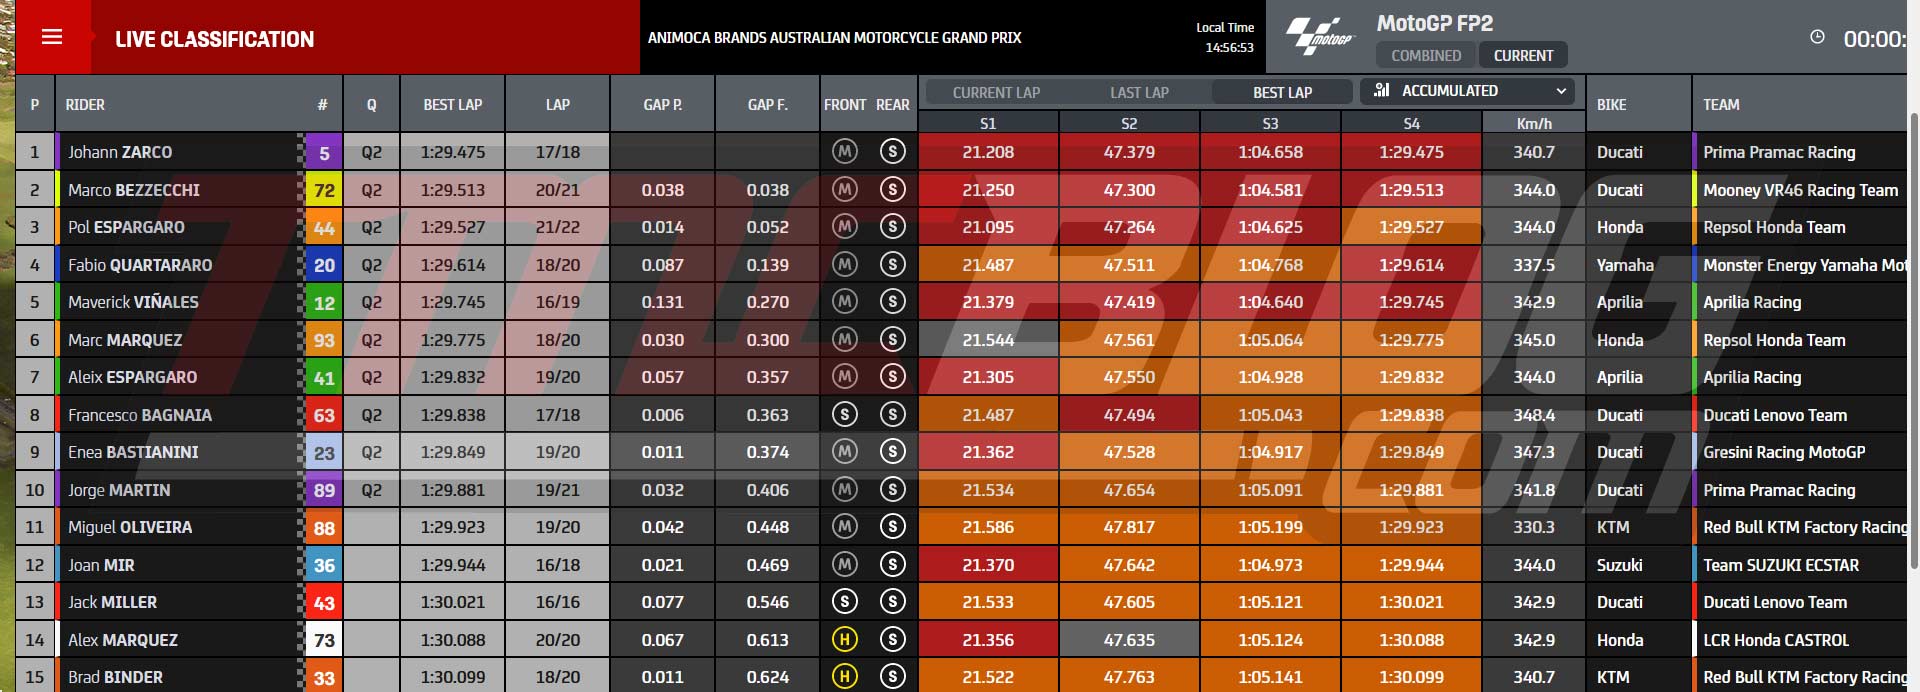Click Jack Miller's rear soft tyre icon
Viewport: 1920px width, 692px height.
[893, 602]
